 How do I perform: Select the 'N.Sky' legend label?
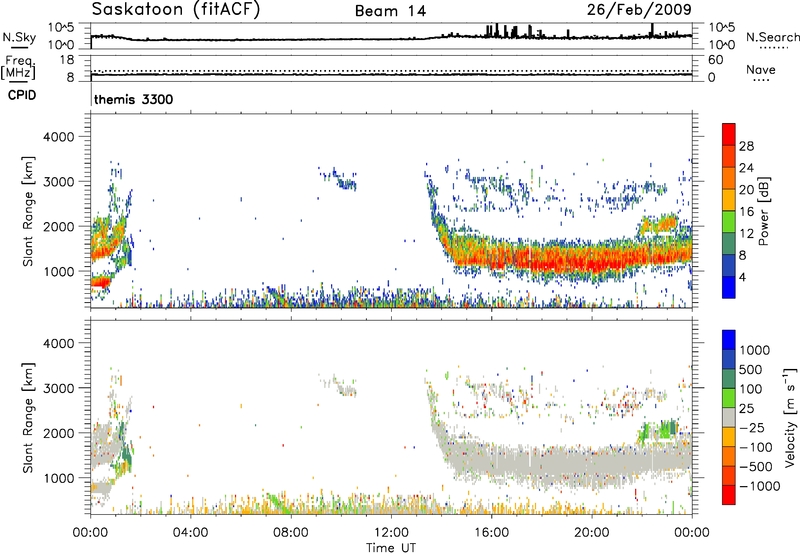(19, 37)
